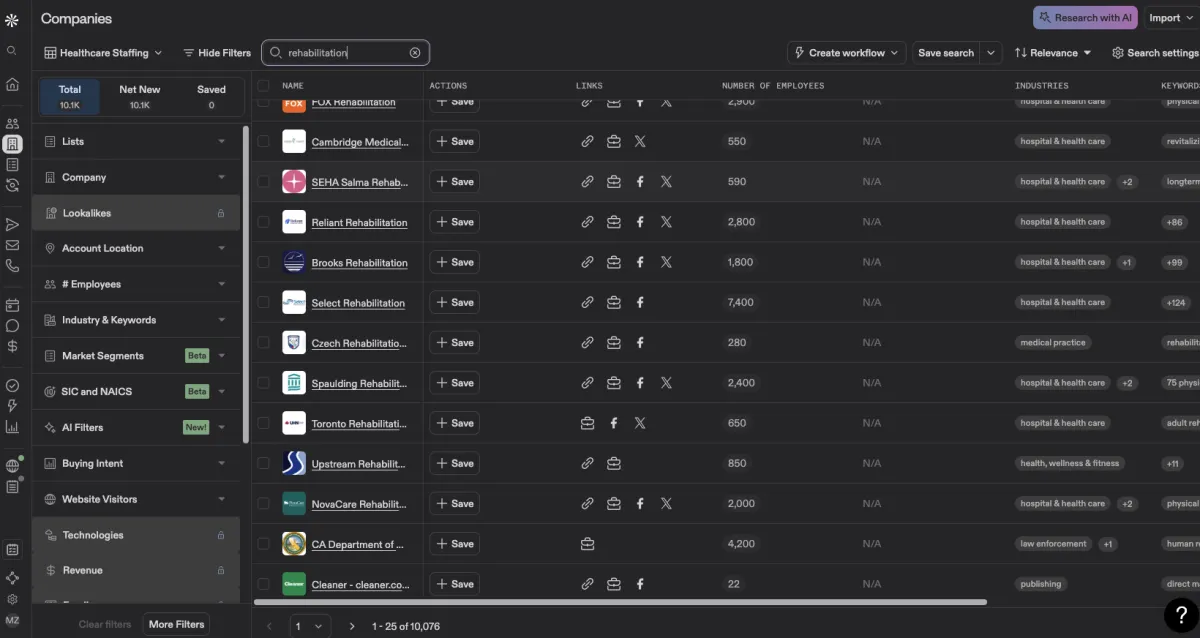The image size is (1200, 638).
Task: Save the Brooks Rehabilitation company
Action: (455, 262)
